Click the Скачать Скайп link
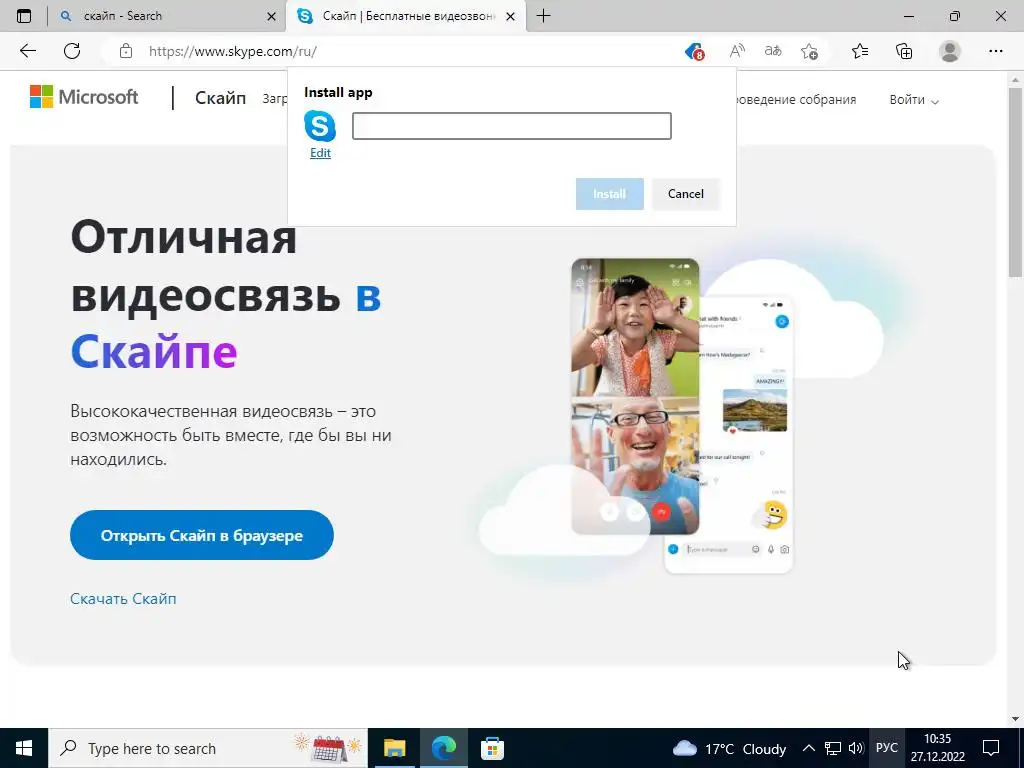The image size is (1024, 768). [x=123, y=599]
